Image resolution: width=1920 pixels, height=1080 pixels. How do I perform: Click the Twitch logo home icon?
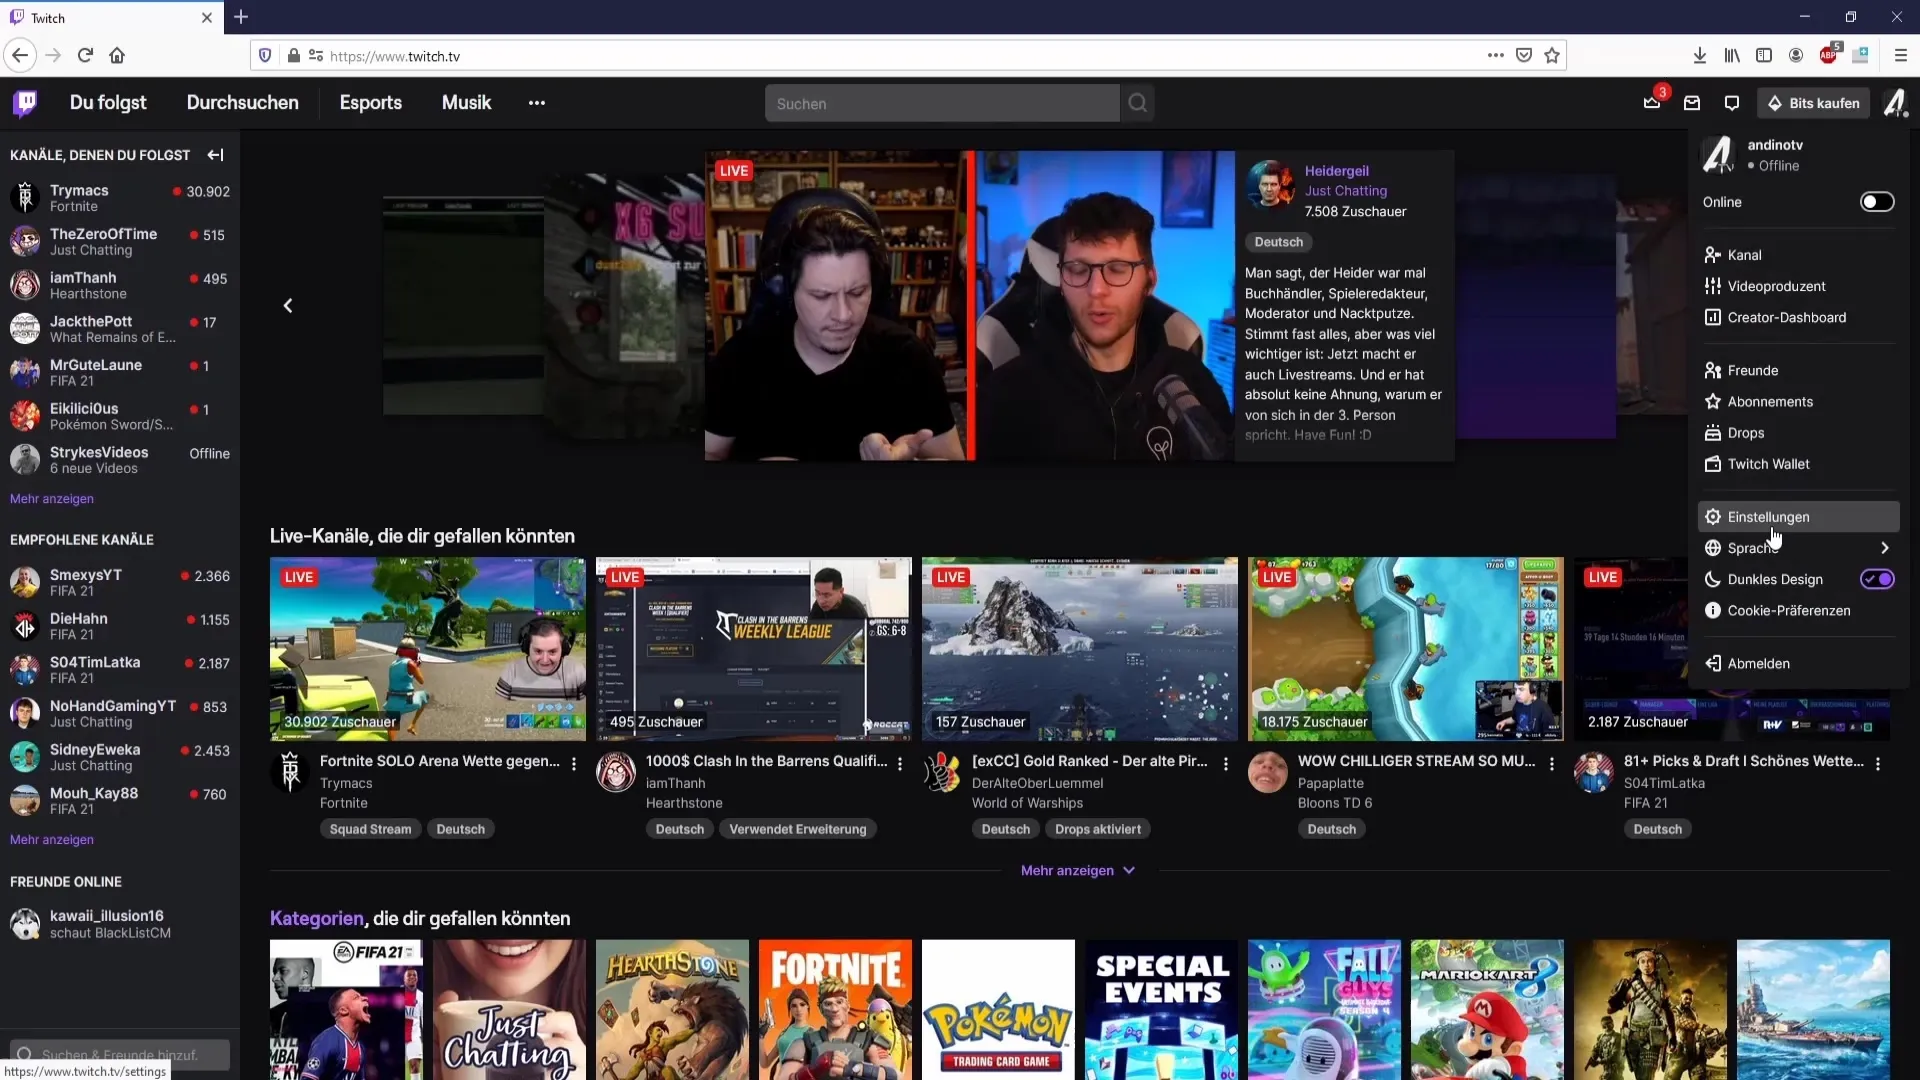[x=25, y=103]
